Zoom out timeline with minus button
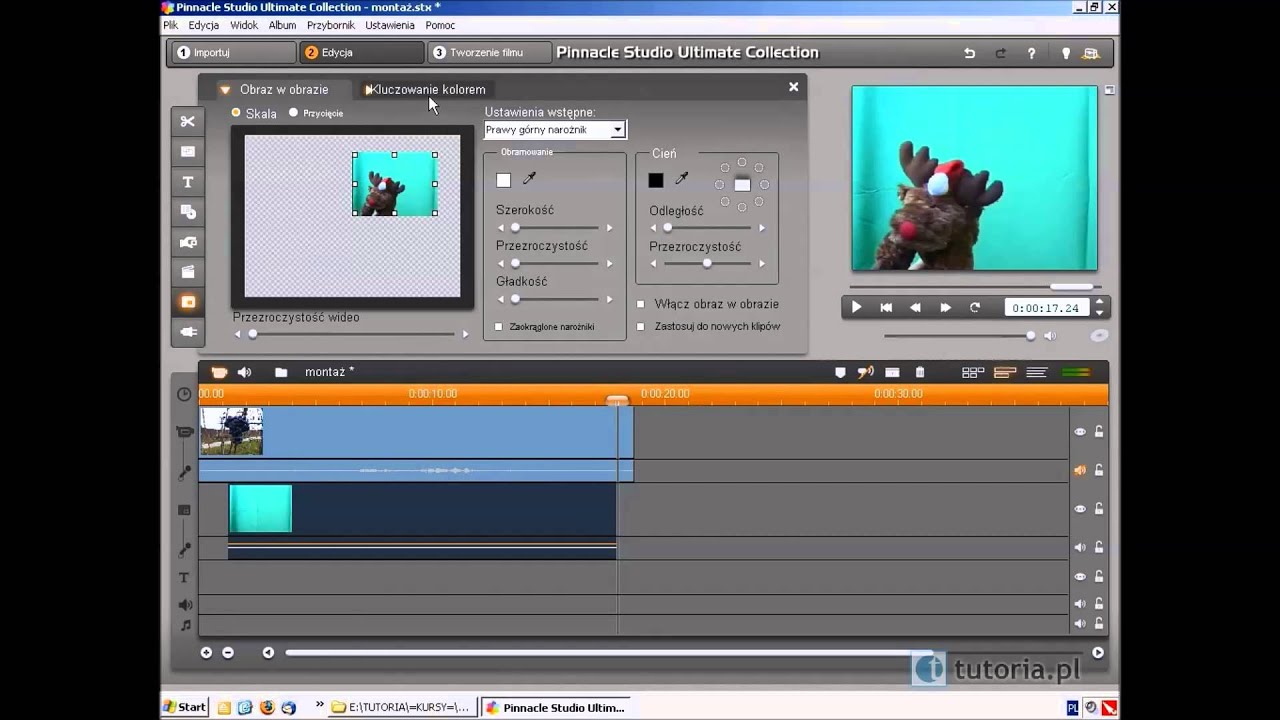Screen dimensions: 1280x720 click(x=228, y=652)
